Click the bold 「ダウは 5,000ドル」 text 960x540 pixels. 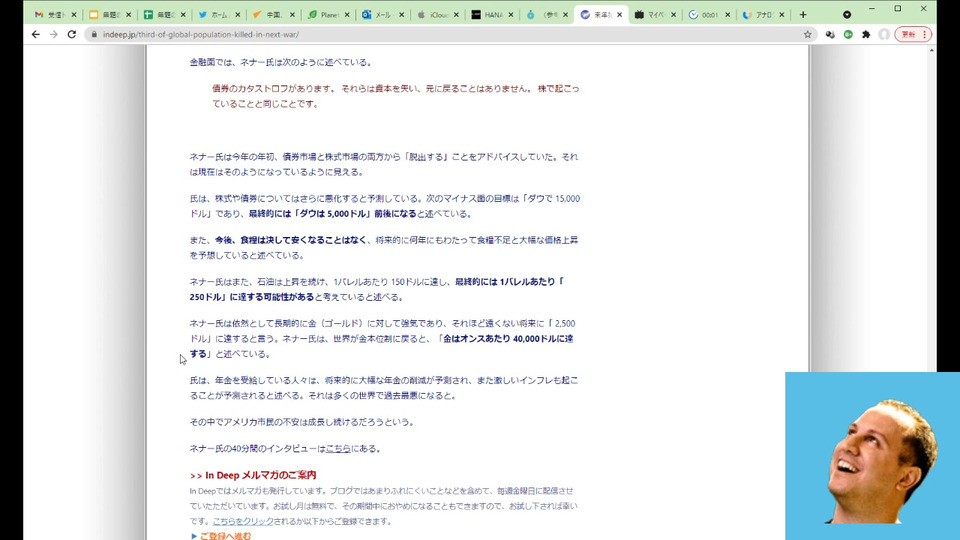pyautogui.click(x=334, y=214)
